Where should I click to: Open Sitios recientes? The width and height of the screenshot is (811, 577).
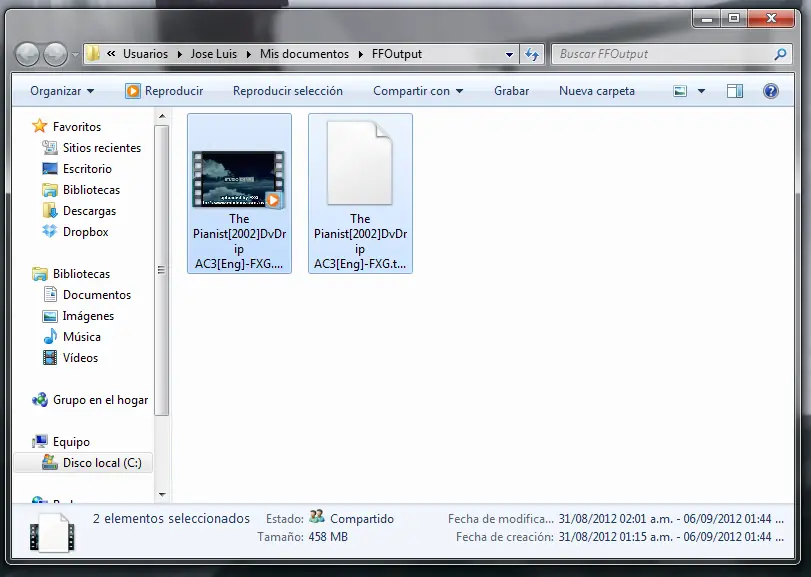(102, 148)
